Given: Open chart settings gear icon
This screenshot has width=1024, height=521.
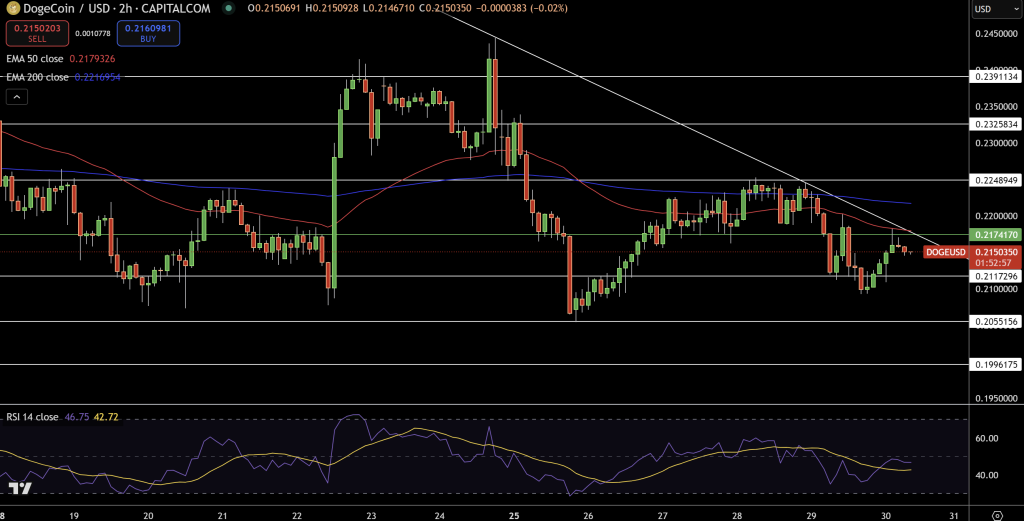Looking at the screenshot, I should coord(997,515).
